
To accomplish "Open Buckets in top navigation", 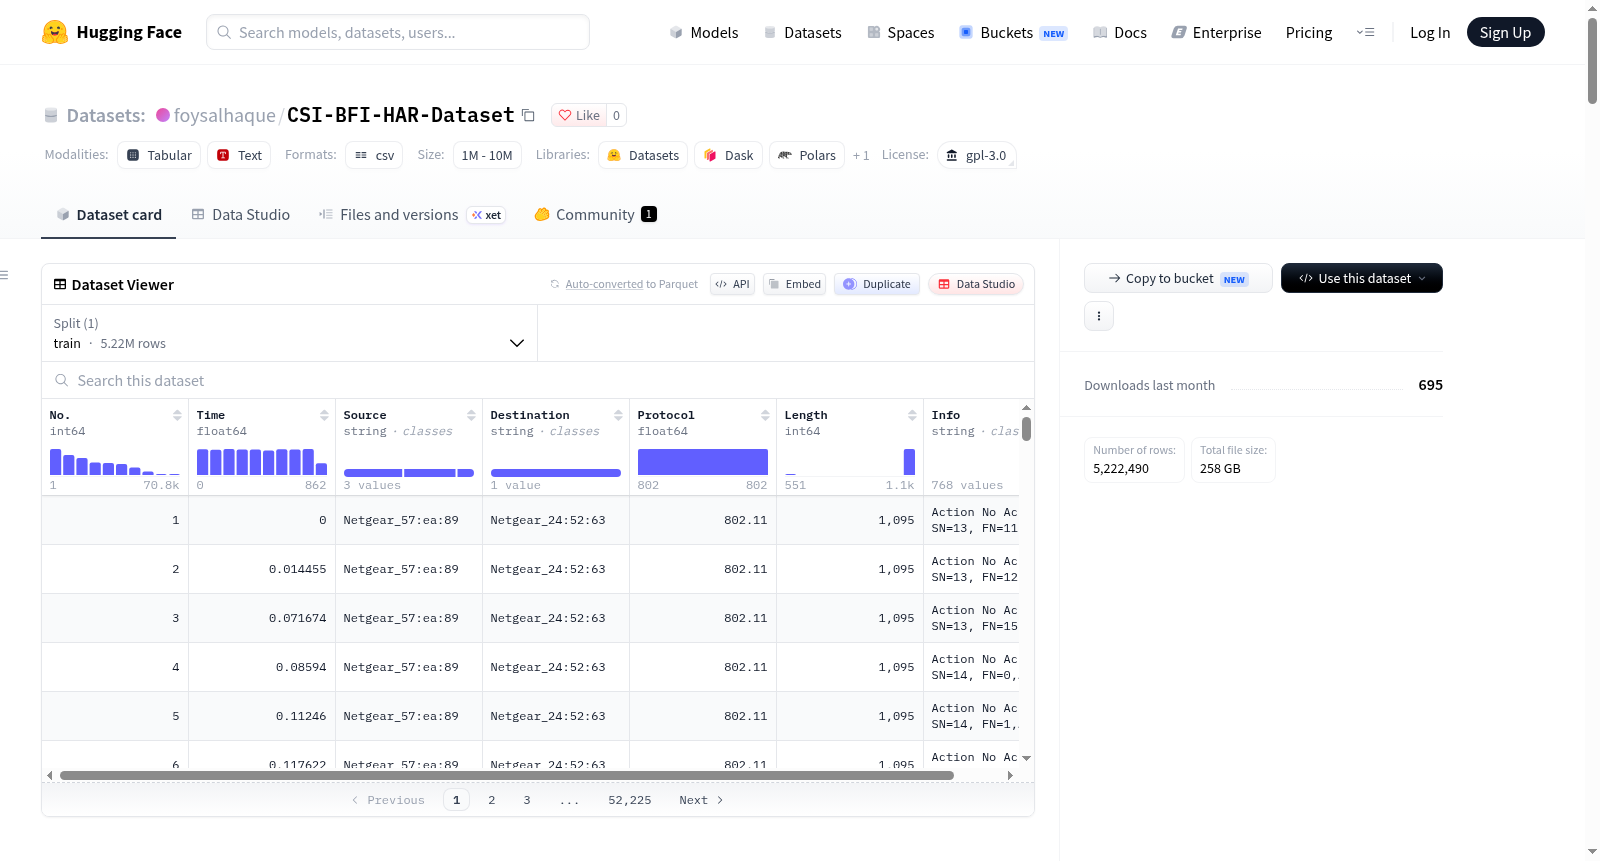I will 1013,33.
